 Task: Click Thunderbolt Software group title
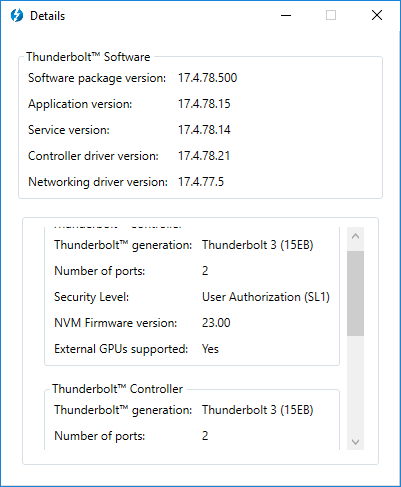[88, 57]
